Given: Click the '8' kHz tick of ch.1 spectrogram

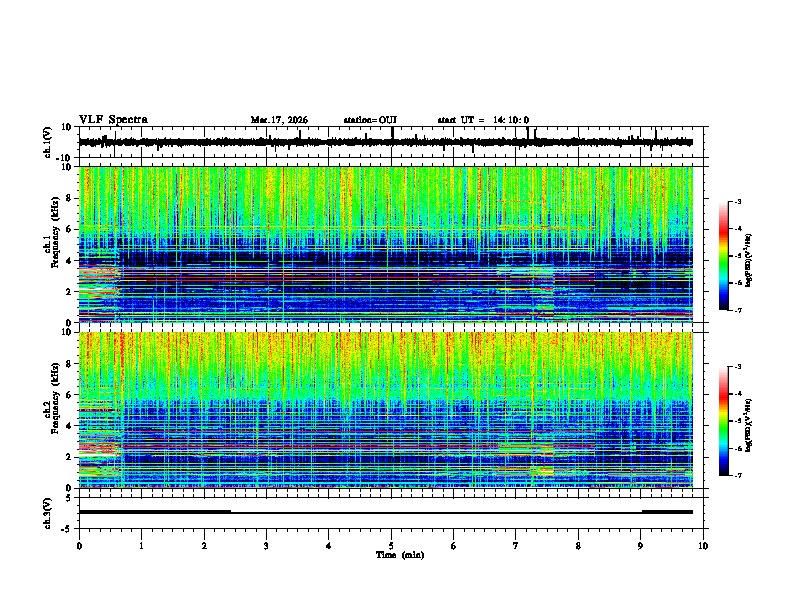Looking at the screenshot, I should point(69,198).
